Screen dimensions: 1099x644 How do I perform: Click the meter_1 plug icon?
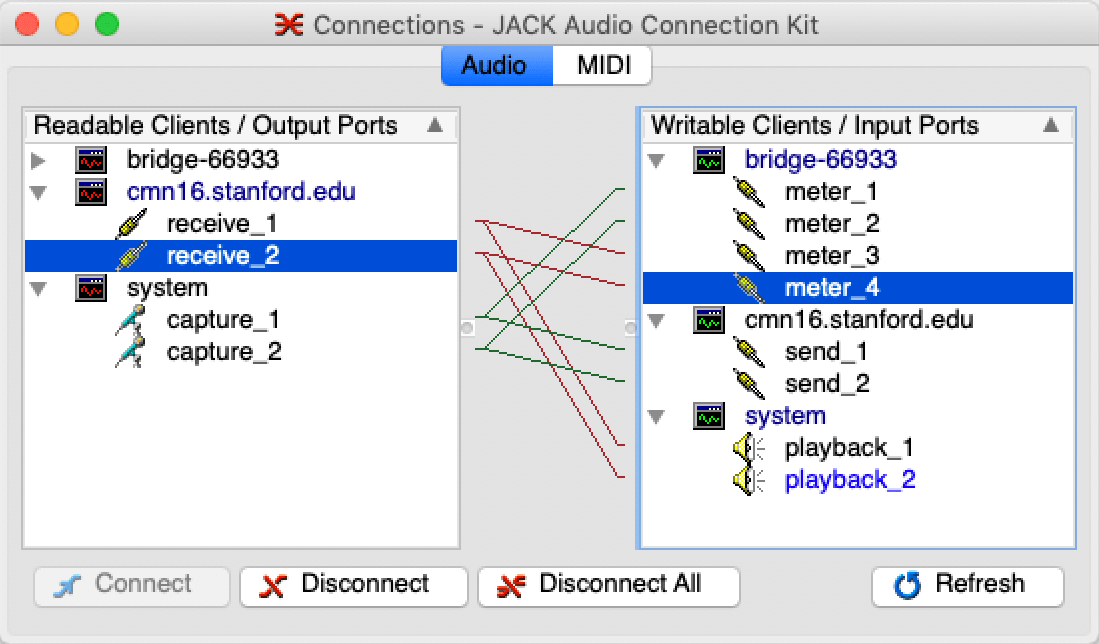pos(749,191)
